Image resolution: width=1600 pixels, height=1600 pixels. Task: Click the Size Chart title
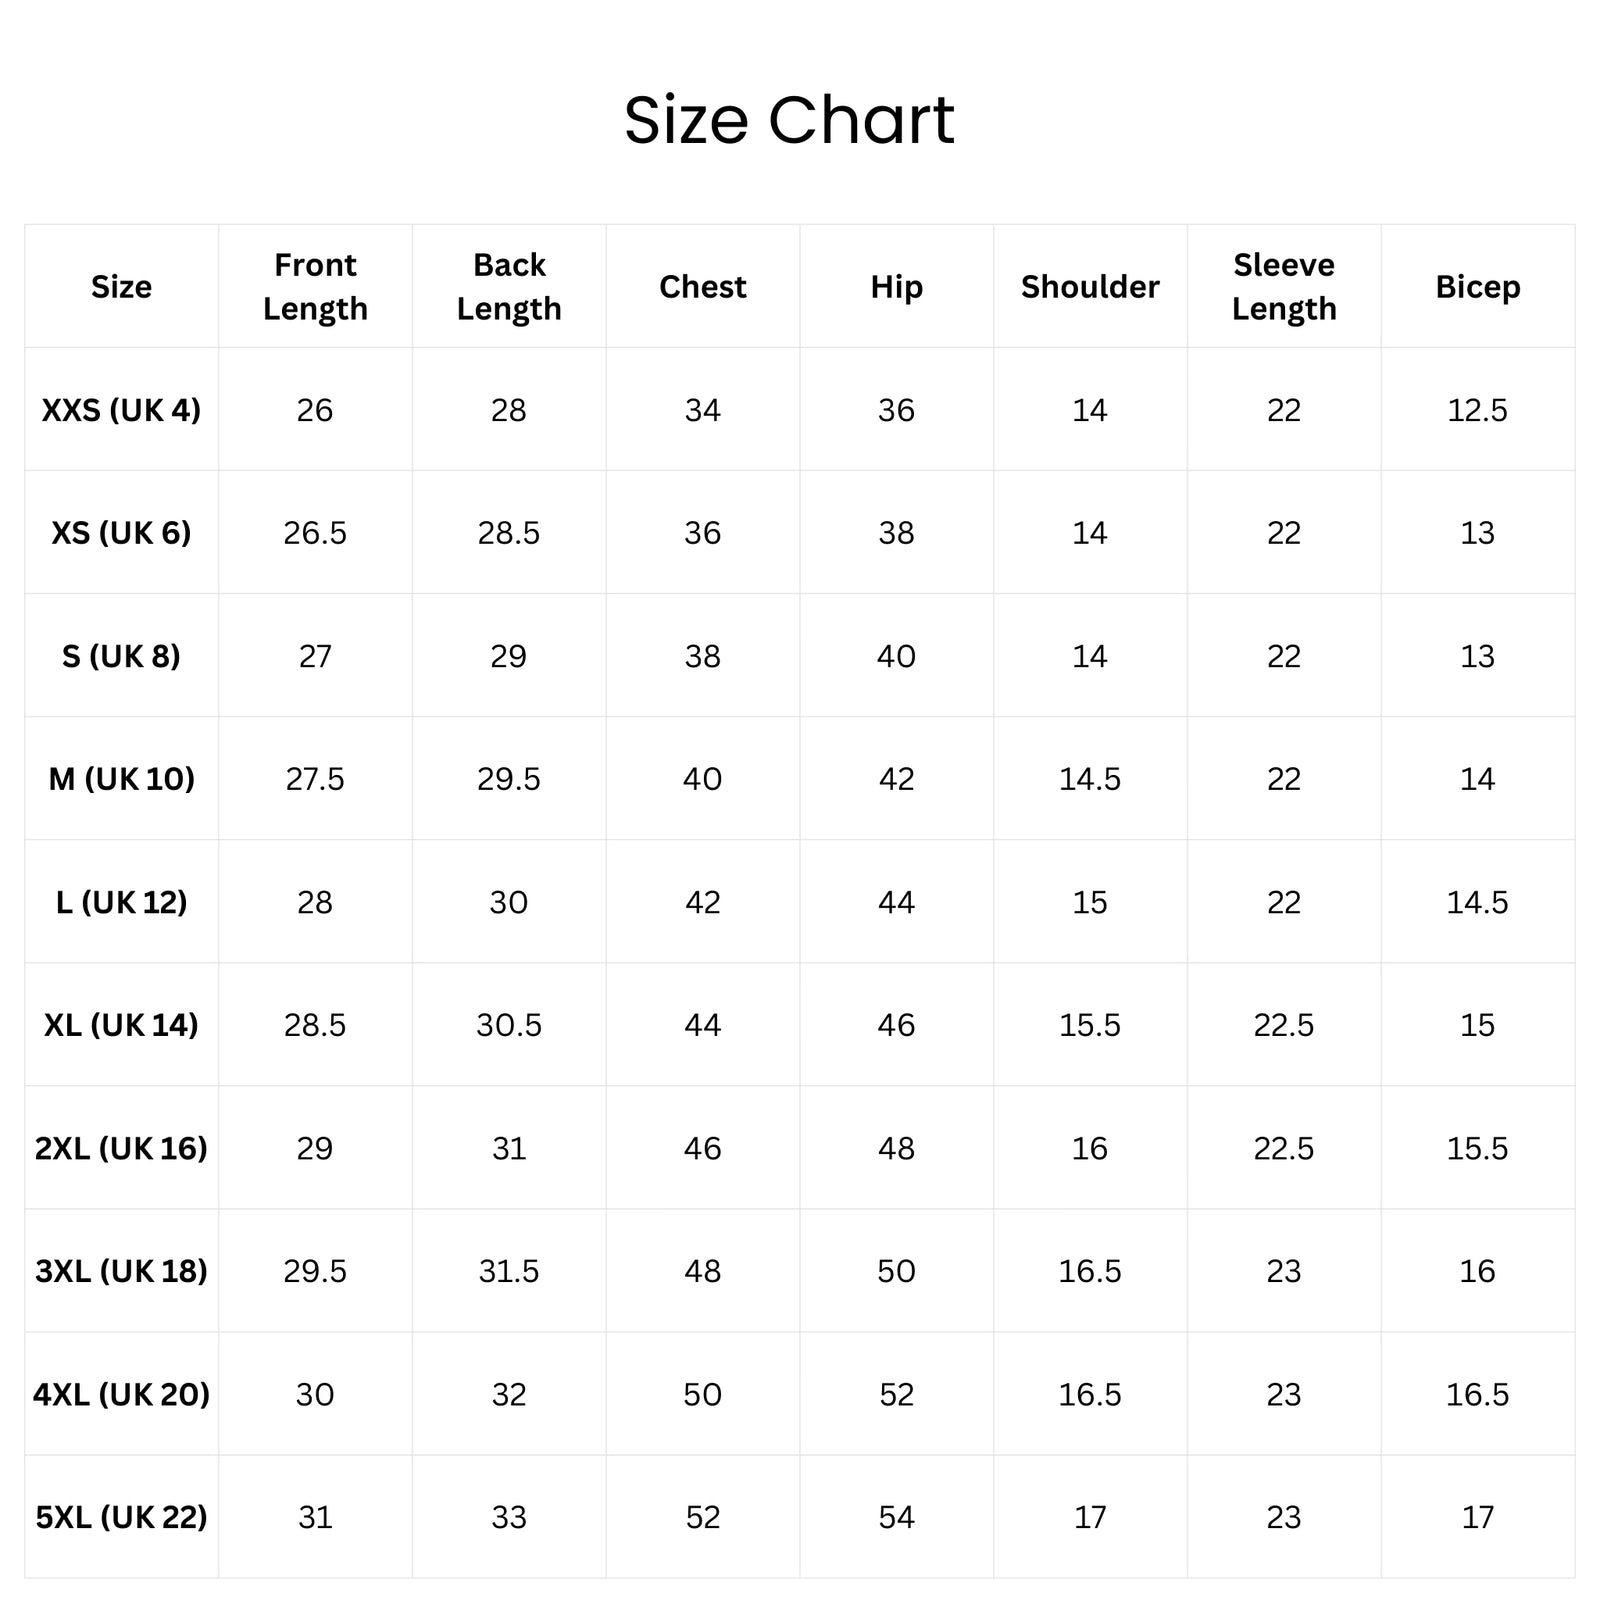(x=789, y=121)
